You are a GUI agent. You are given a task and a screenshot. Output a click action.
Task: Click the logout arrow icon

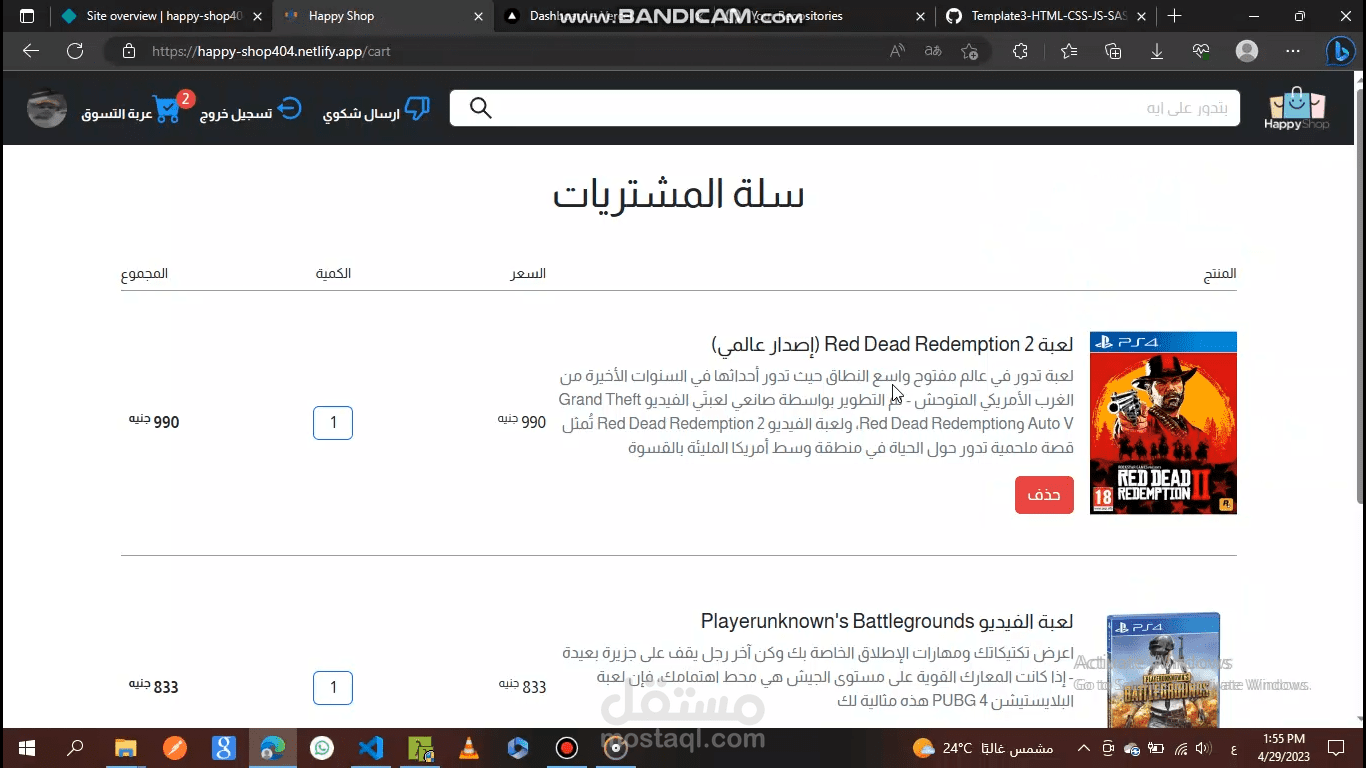289,108
